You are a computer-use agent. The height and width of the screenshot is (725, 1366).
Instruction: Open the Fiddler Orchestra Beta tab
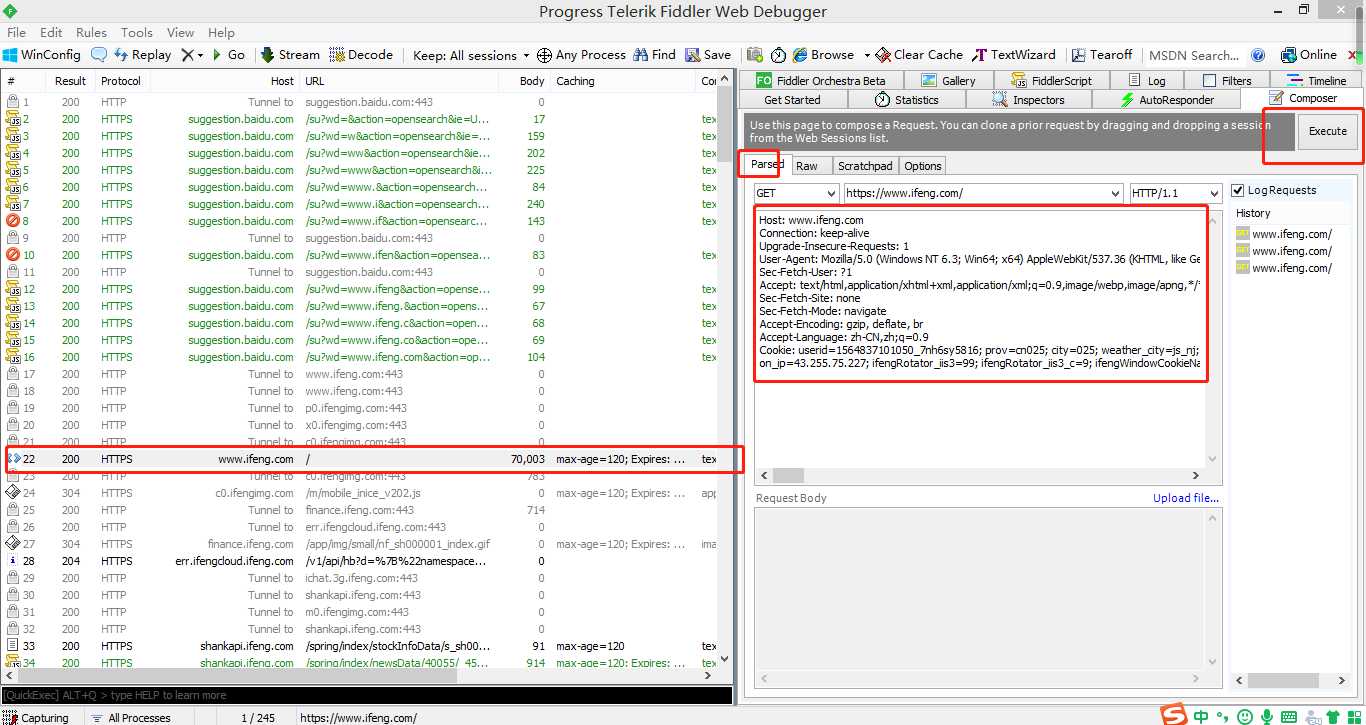(x=821, y=81)
